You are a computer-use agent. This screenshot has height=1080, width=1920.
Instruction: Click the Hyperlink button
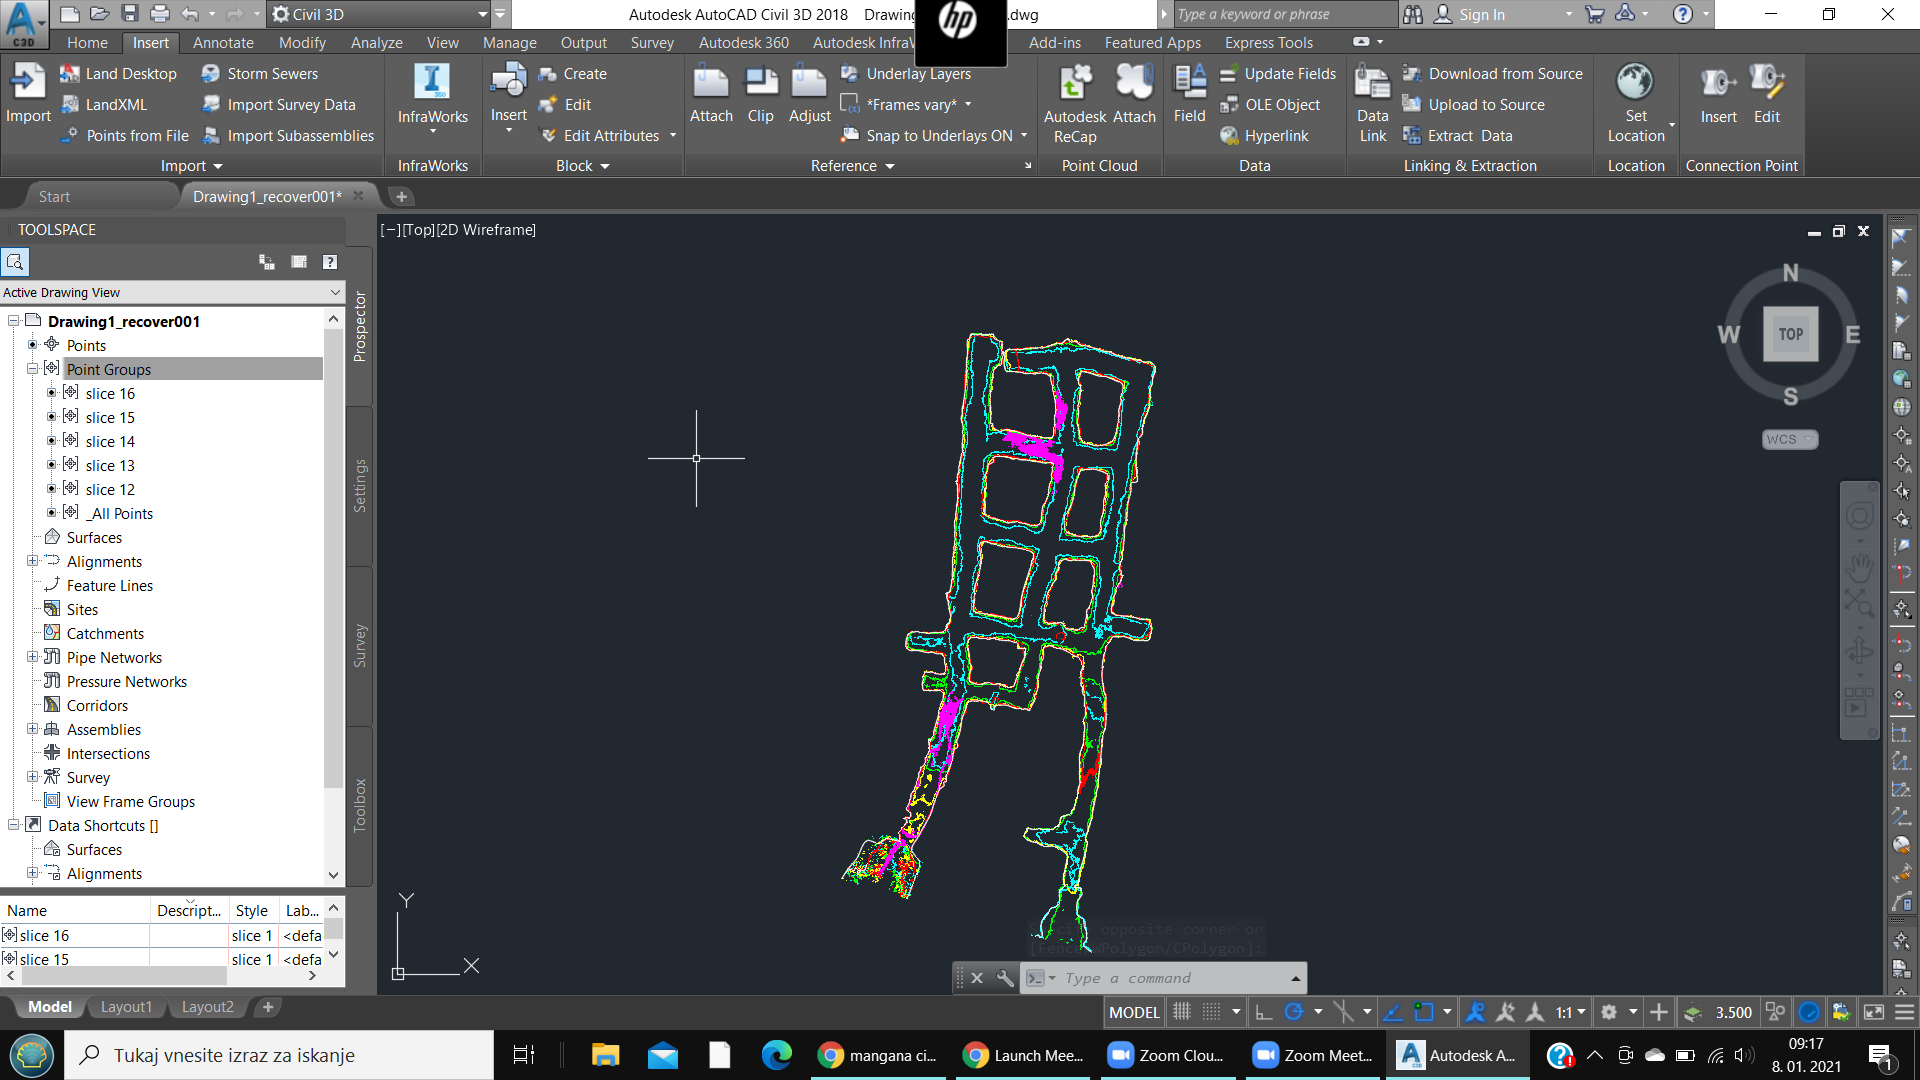pyautogui.click(x=1264, y=136)
